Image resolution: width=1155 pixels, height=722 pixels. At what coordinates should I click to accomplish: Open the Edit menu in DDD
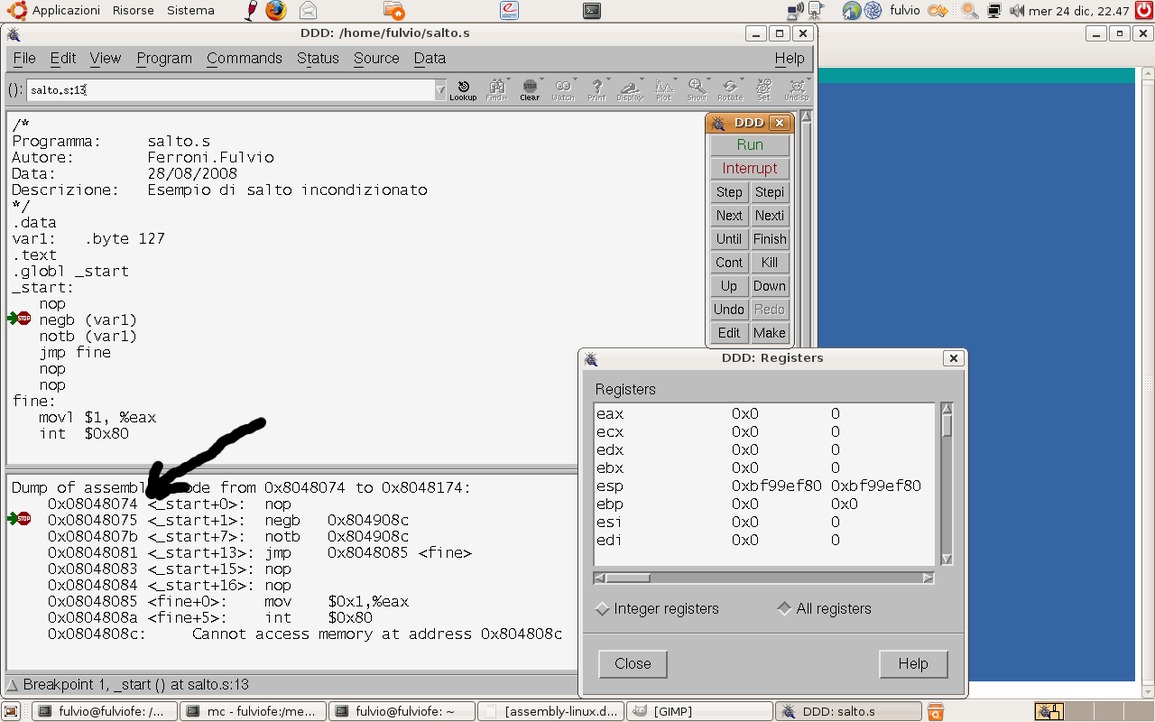tap(63, 58)
